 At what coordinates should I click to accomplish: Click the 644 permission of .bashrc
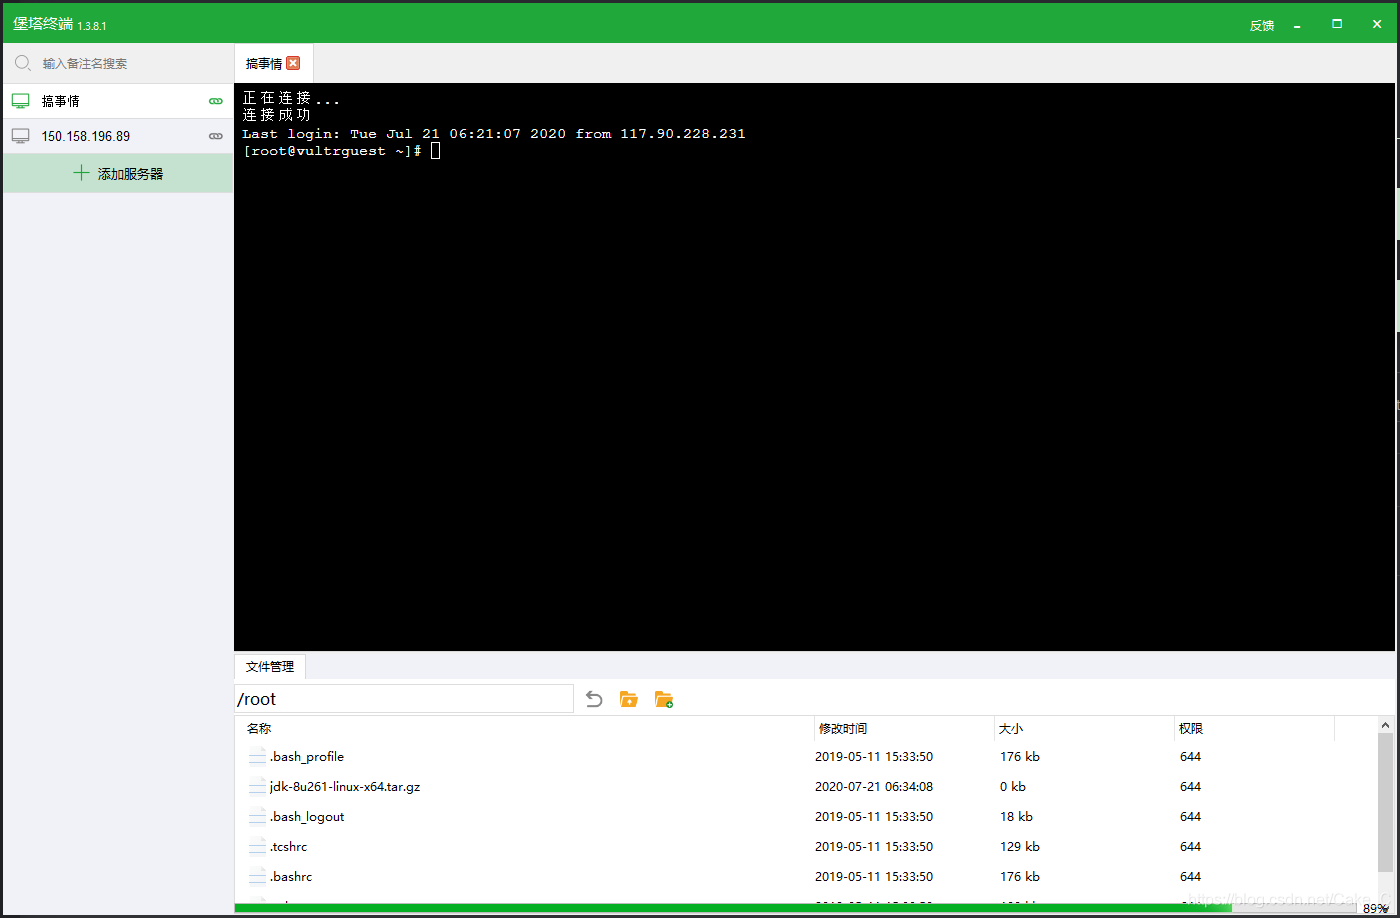coord(1190,876)
